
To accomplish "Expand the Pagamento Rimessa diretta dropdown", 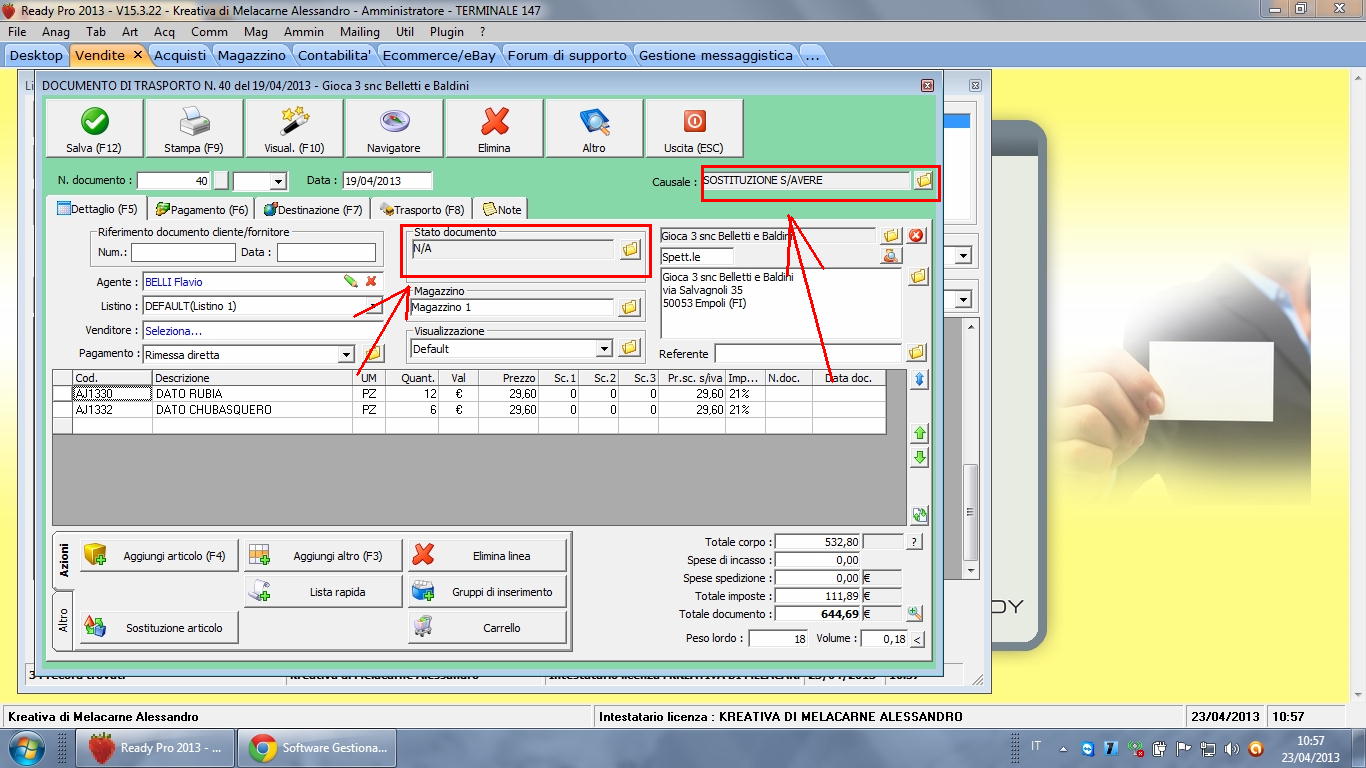I will [x=346, y=355].
